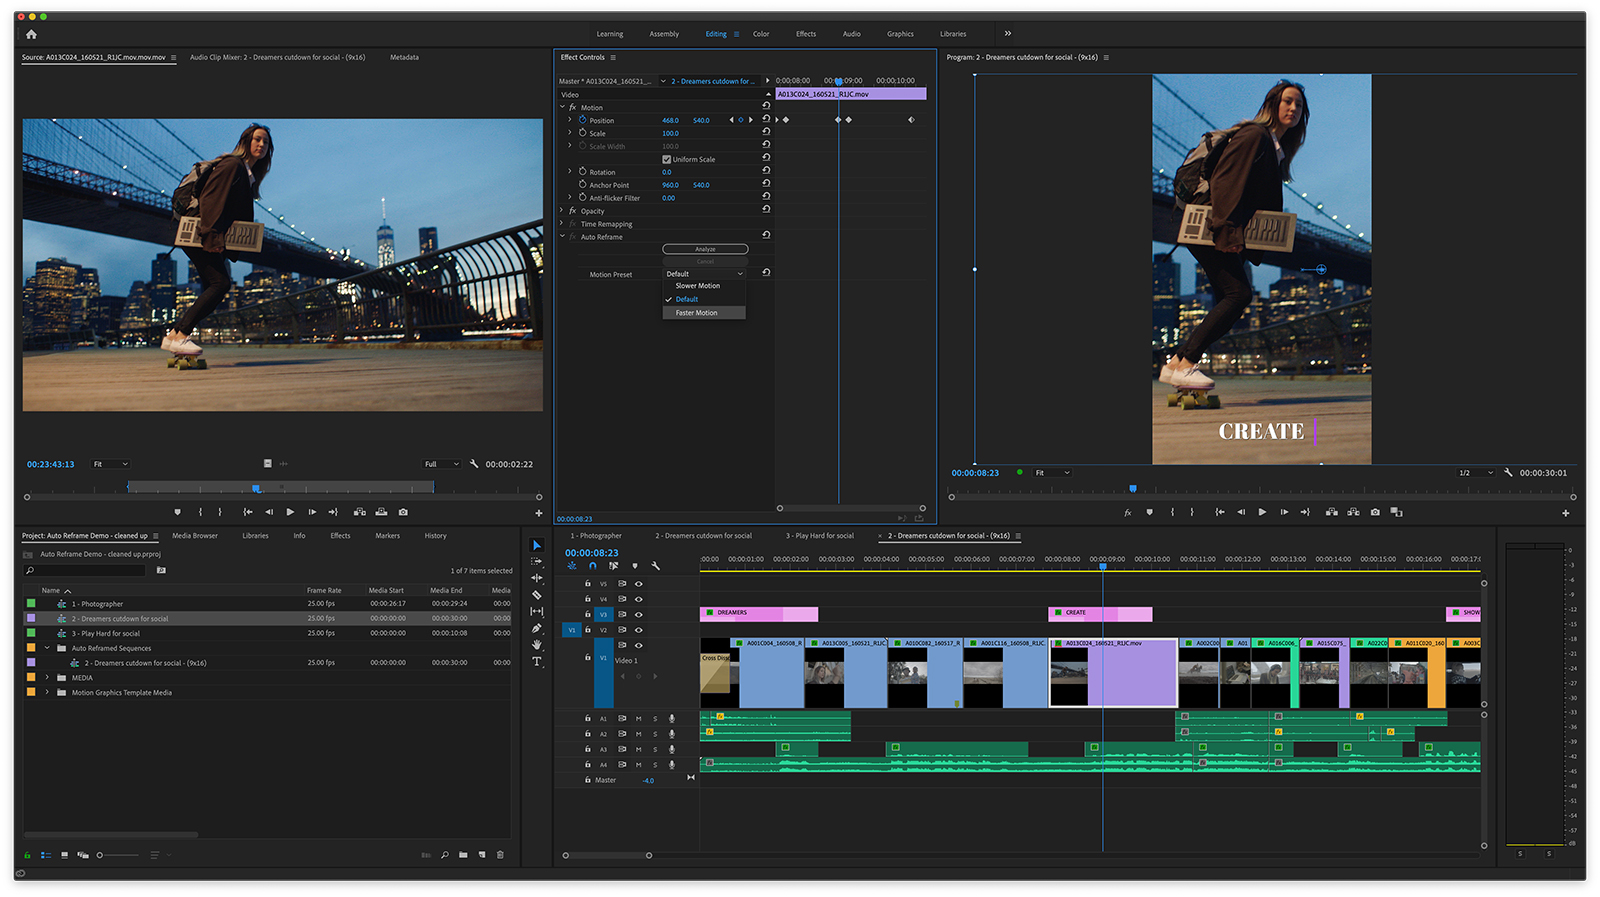
Task: Click the Analyze button
Action: [x=705, y=249]
